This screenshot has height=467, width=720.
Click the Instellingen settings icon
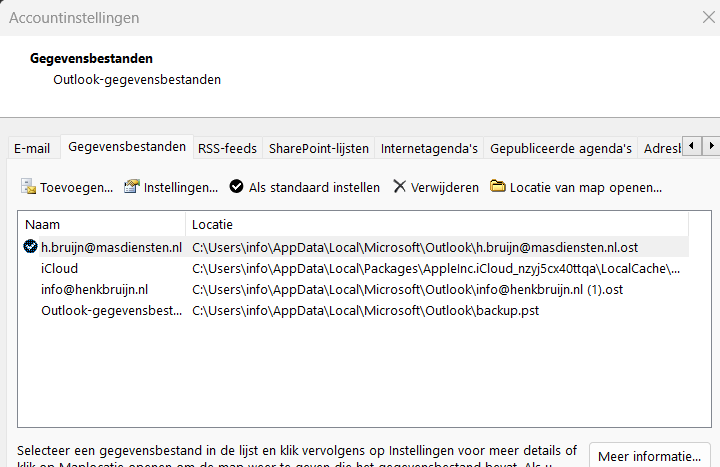pyautogui.click(x=131, y=186)
